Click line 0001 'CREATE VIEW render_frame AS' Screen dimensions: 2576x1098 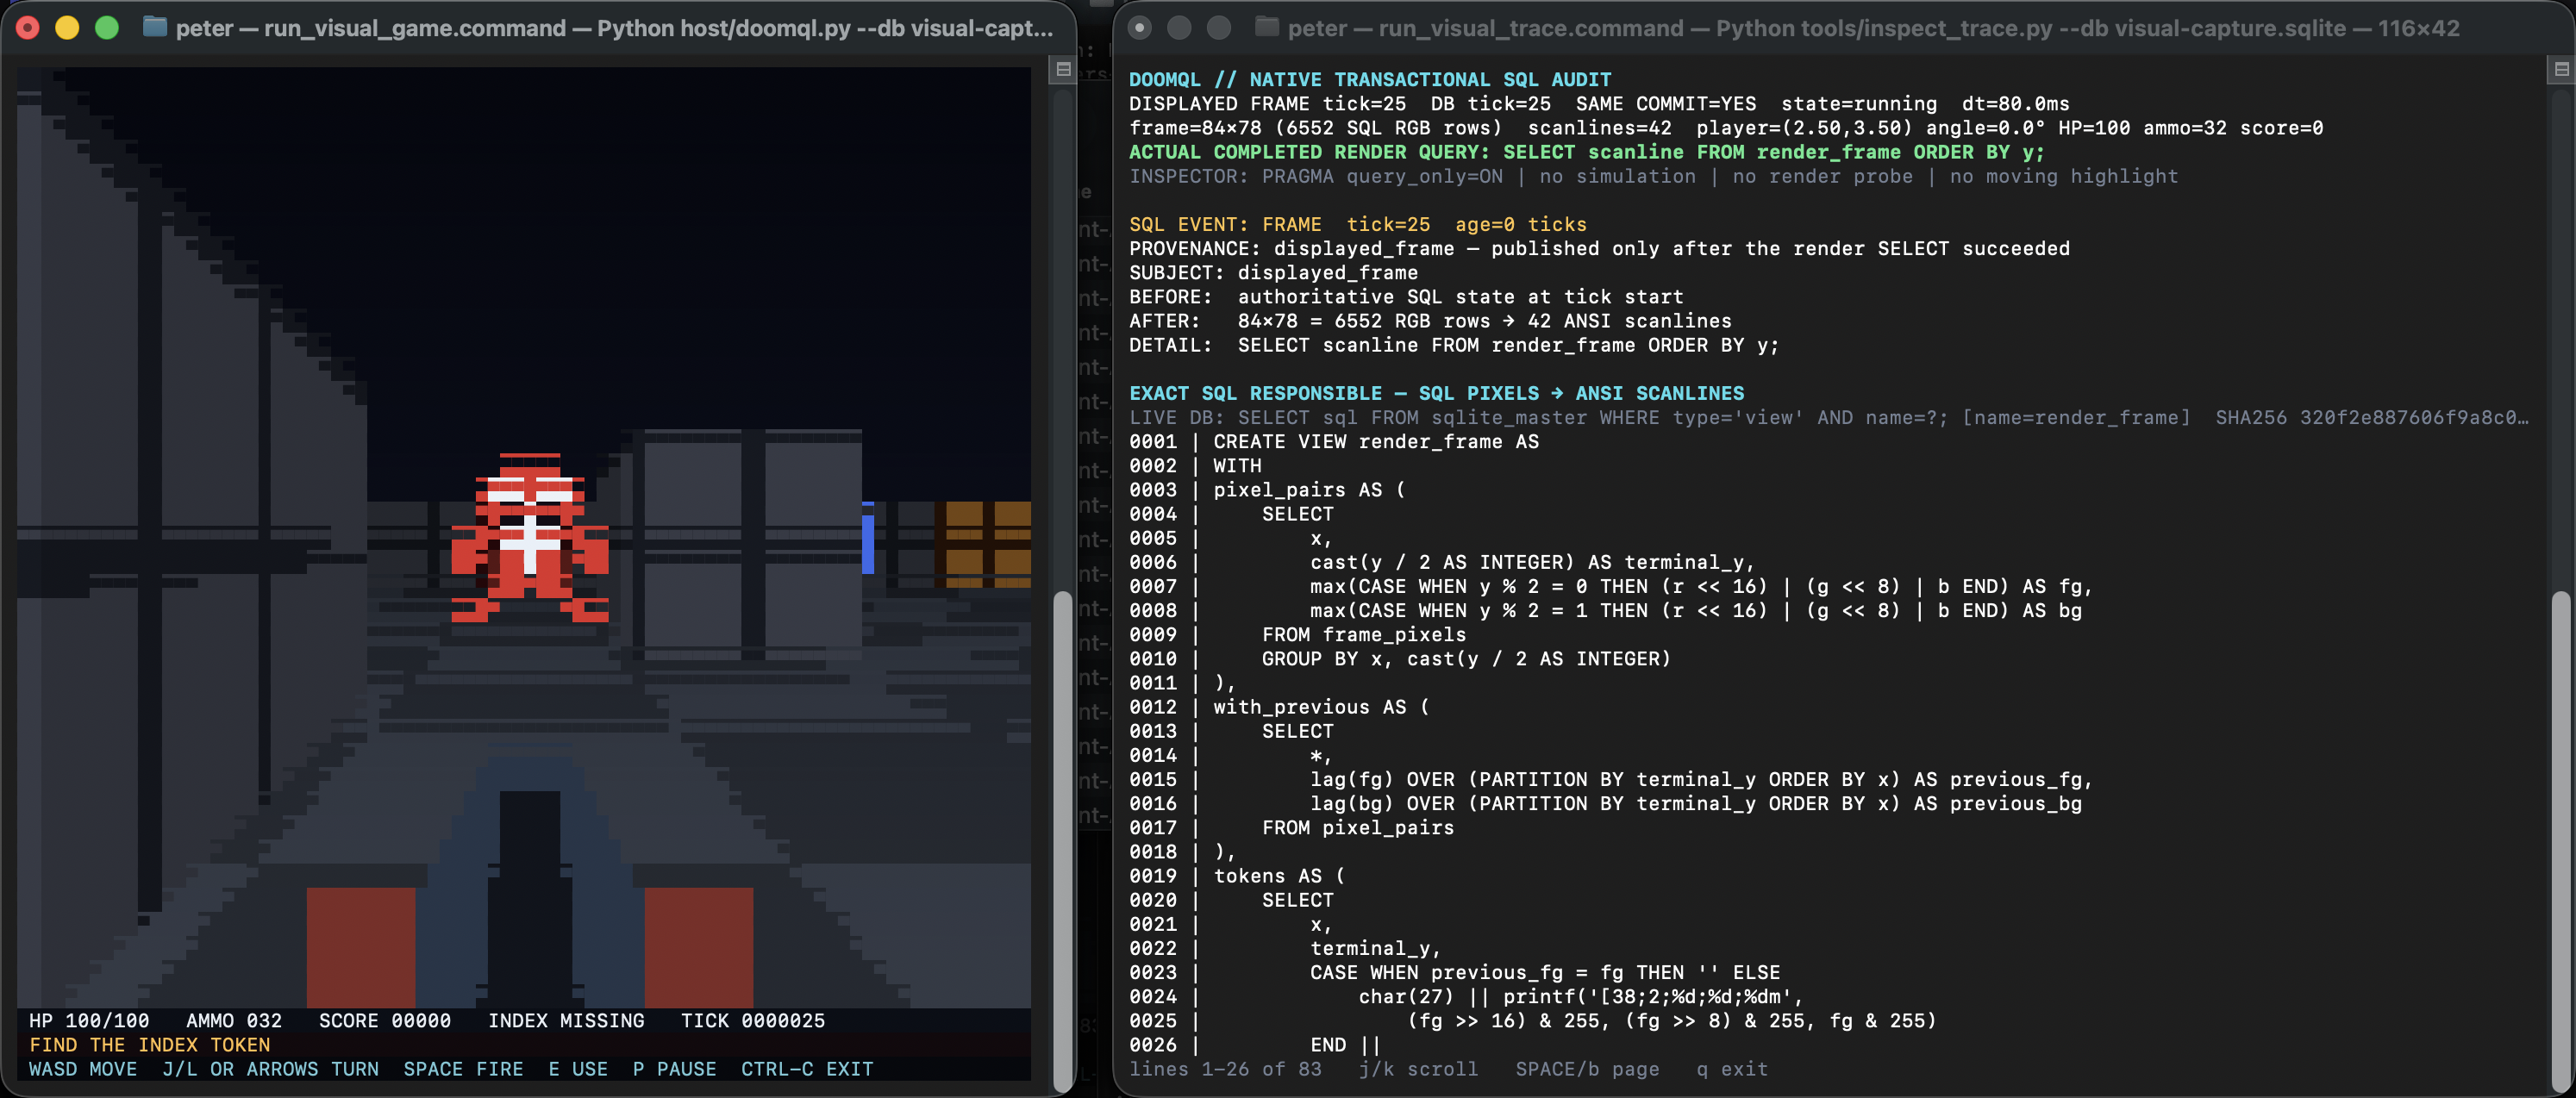coord(1334,441)
